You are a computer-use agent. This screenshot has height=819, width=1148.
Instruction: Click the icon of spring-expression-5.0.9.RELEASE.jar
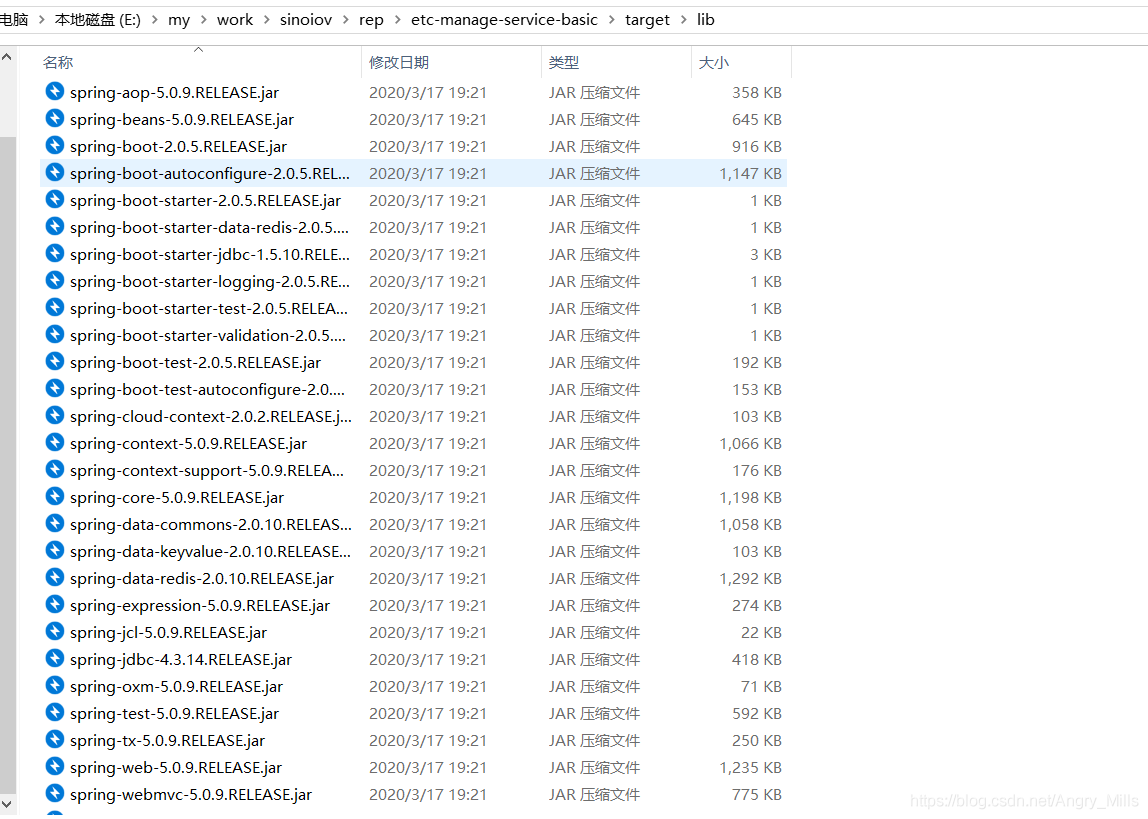(x=55, y=605)
